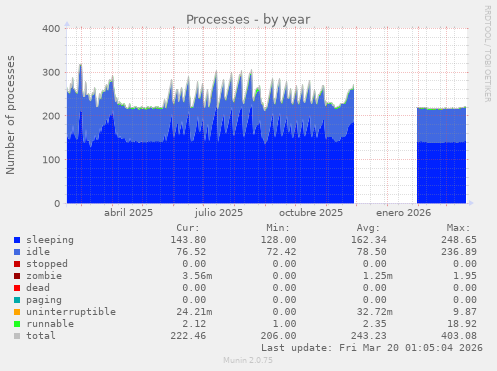Viewport: 497px width, 371px height.
Task: Select the 'dead' legend label
Action: pos(38,288)
